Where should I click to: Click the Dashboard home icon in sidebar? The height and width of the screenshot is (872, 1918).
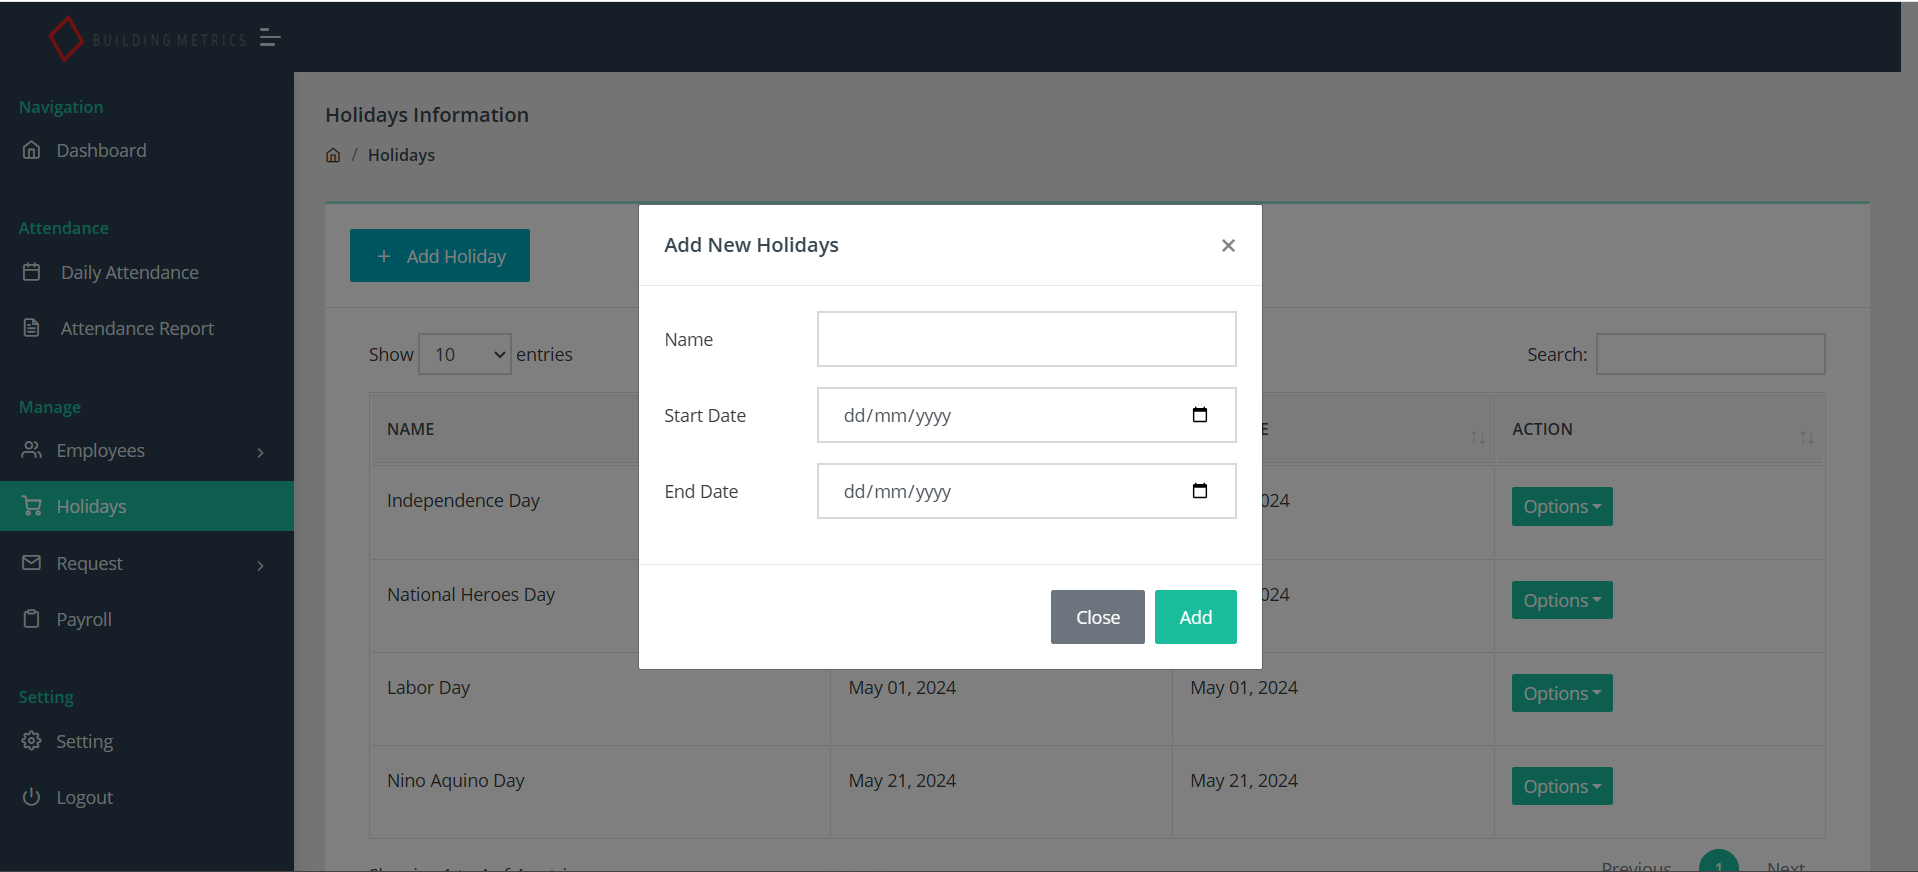click(x=32, y=150)
